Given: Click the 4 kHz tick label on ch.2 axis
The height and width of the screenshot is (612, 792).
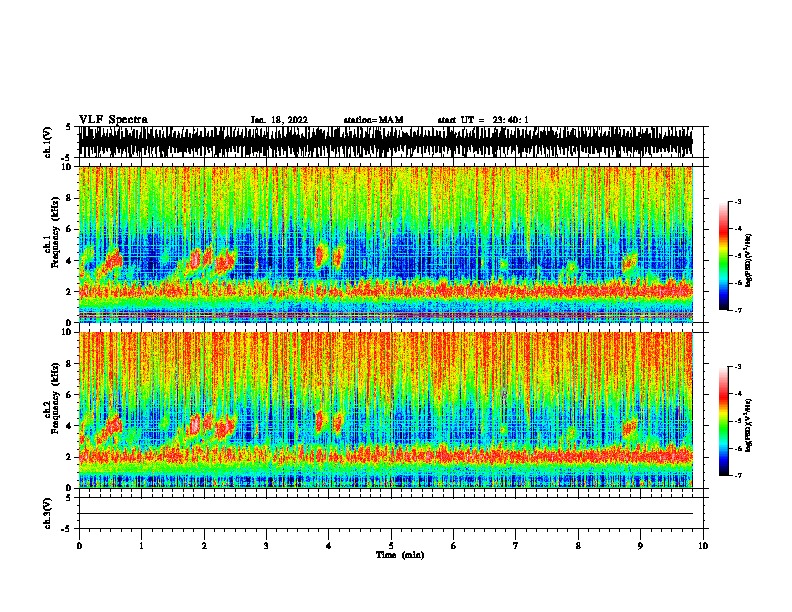Looking at the screenshot, I should tap(70, 426).
